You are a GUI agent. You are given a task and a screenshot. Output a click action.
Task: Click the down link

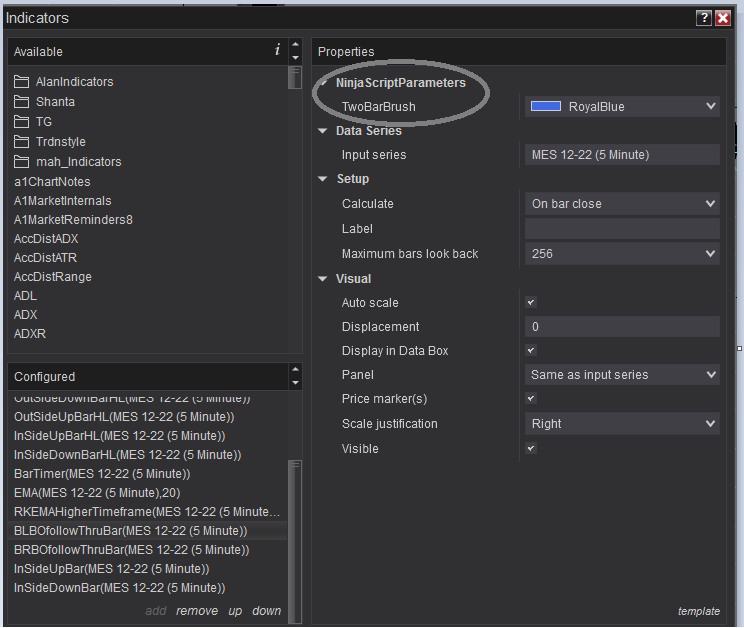point(267,611)
